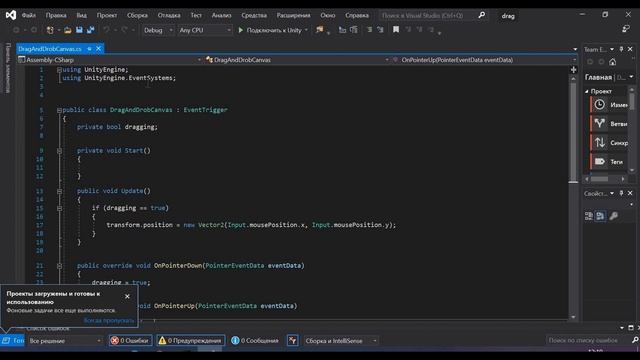Open the Сборка и IntelliSense dropdown

(x=341, y=340)
